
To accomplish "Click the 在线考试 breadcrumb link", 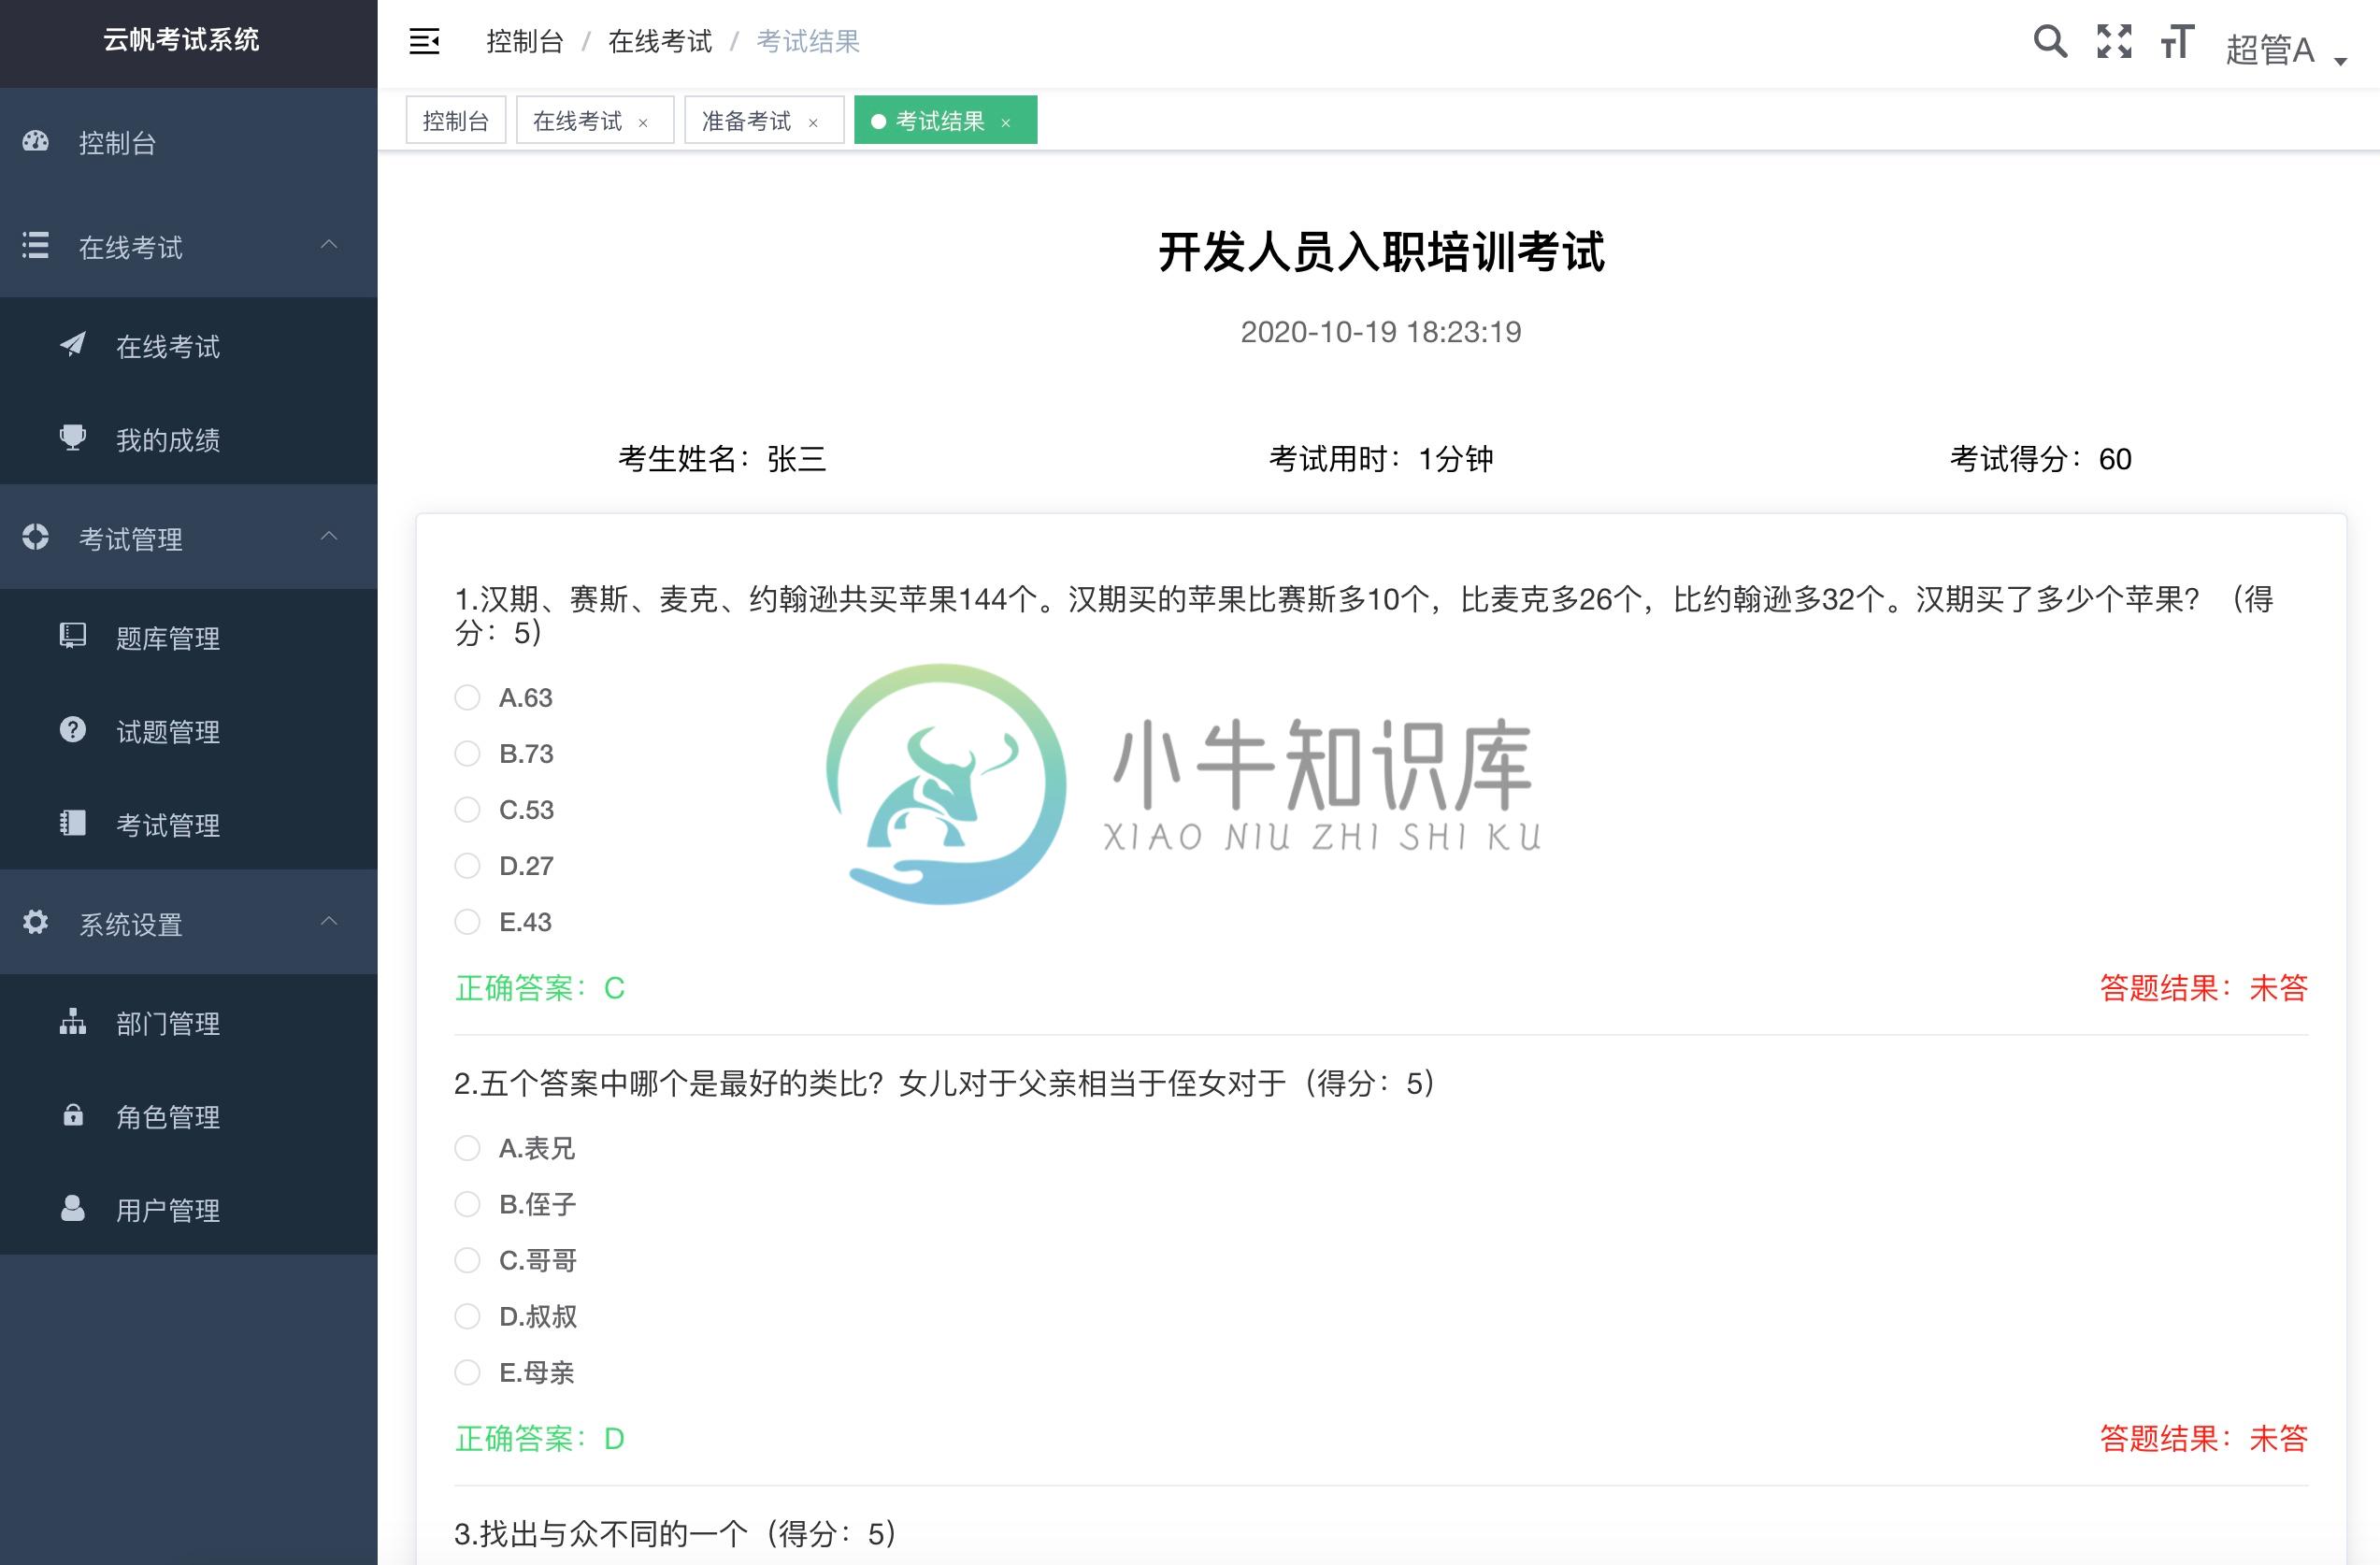I will pyautogui.click(x=660, y=42).
